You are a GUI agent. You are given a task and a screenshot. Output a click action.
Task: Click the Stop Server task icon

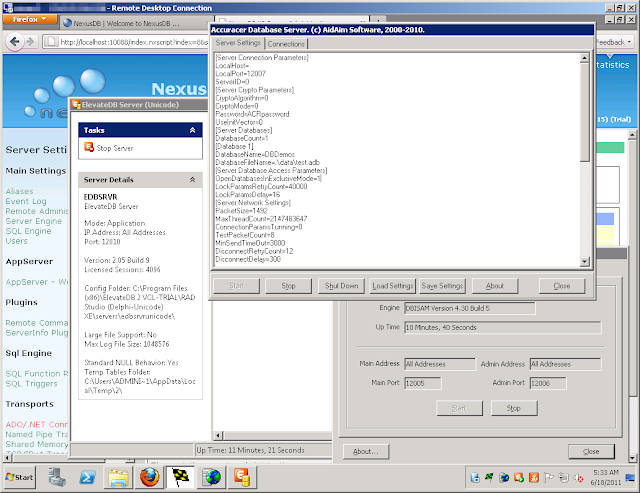pos(89,147)
